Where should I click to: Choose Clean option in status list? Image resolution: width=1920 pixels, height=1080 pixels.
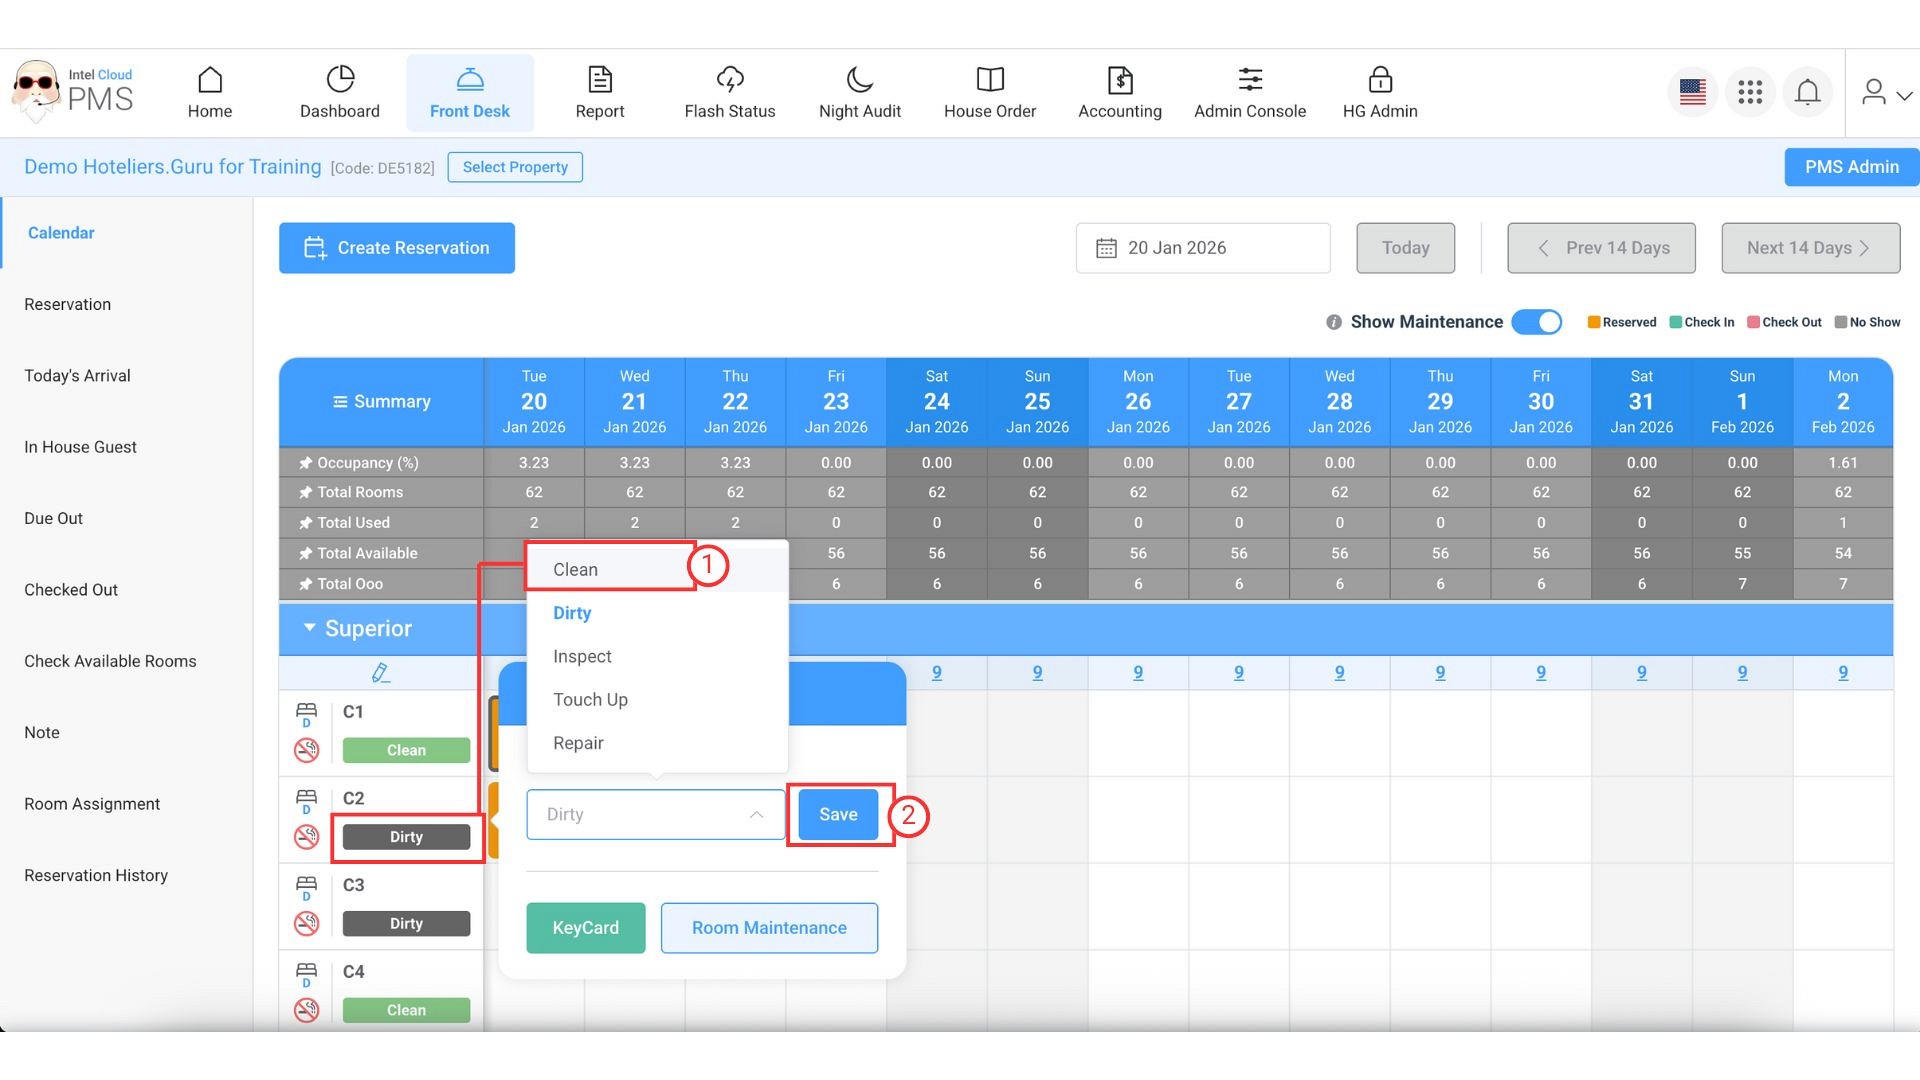[576, 569]
